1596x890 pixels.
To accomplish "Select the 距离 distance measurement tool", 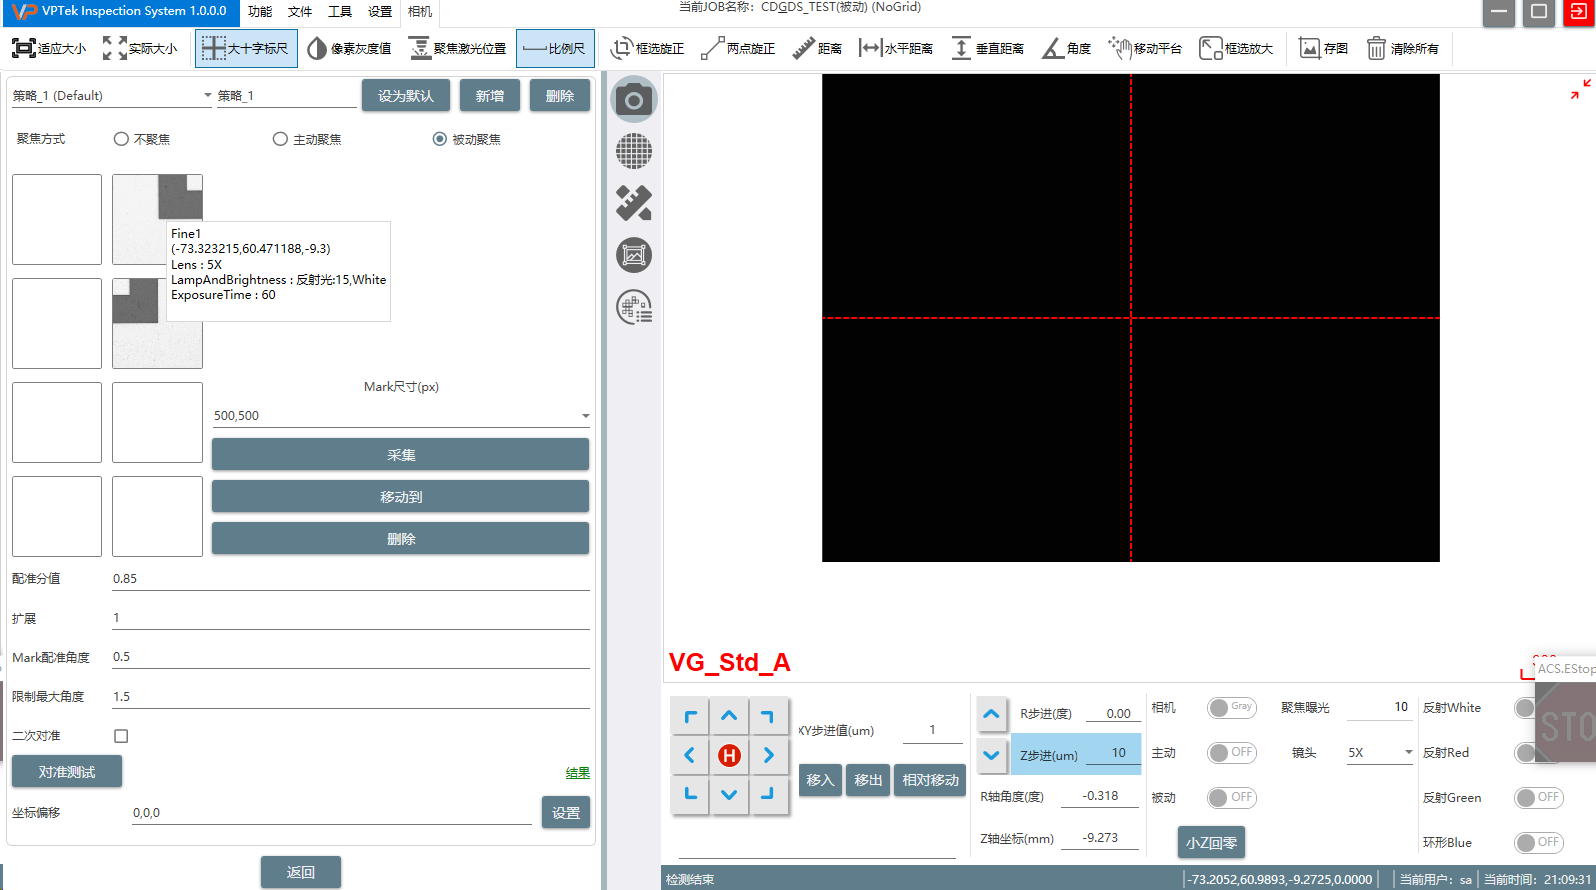I will pos(817,48).
